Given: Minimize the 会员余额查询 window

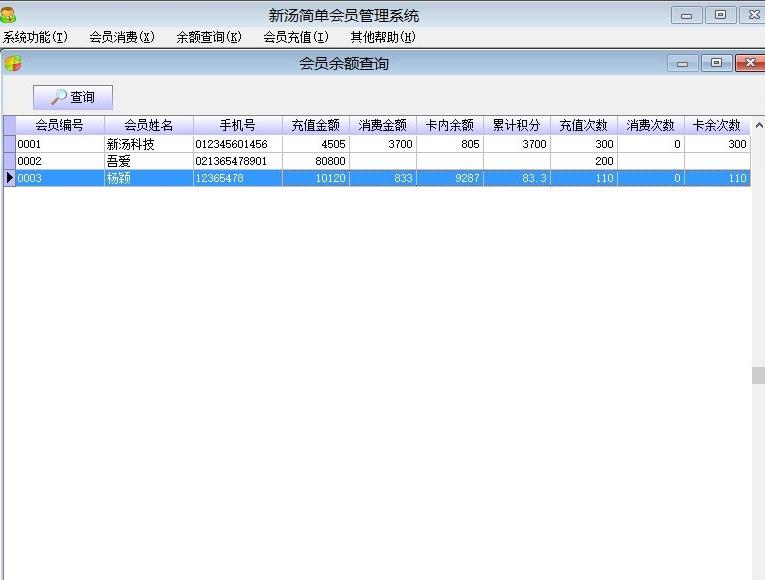Looking at the screenshot, I should (683, 63).
